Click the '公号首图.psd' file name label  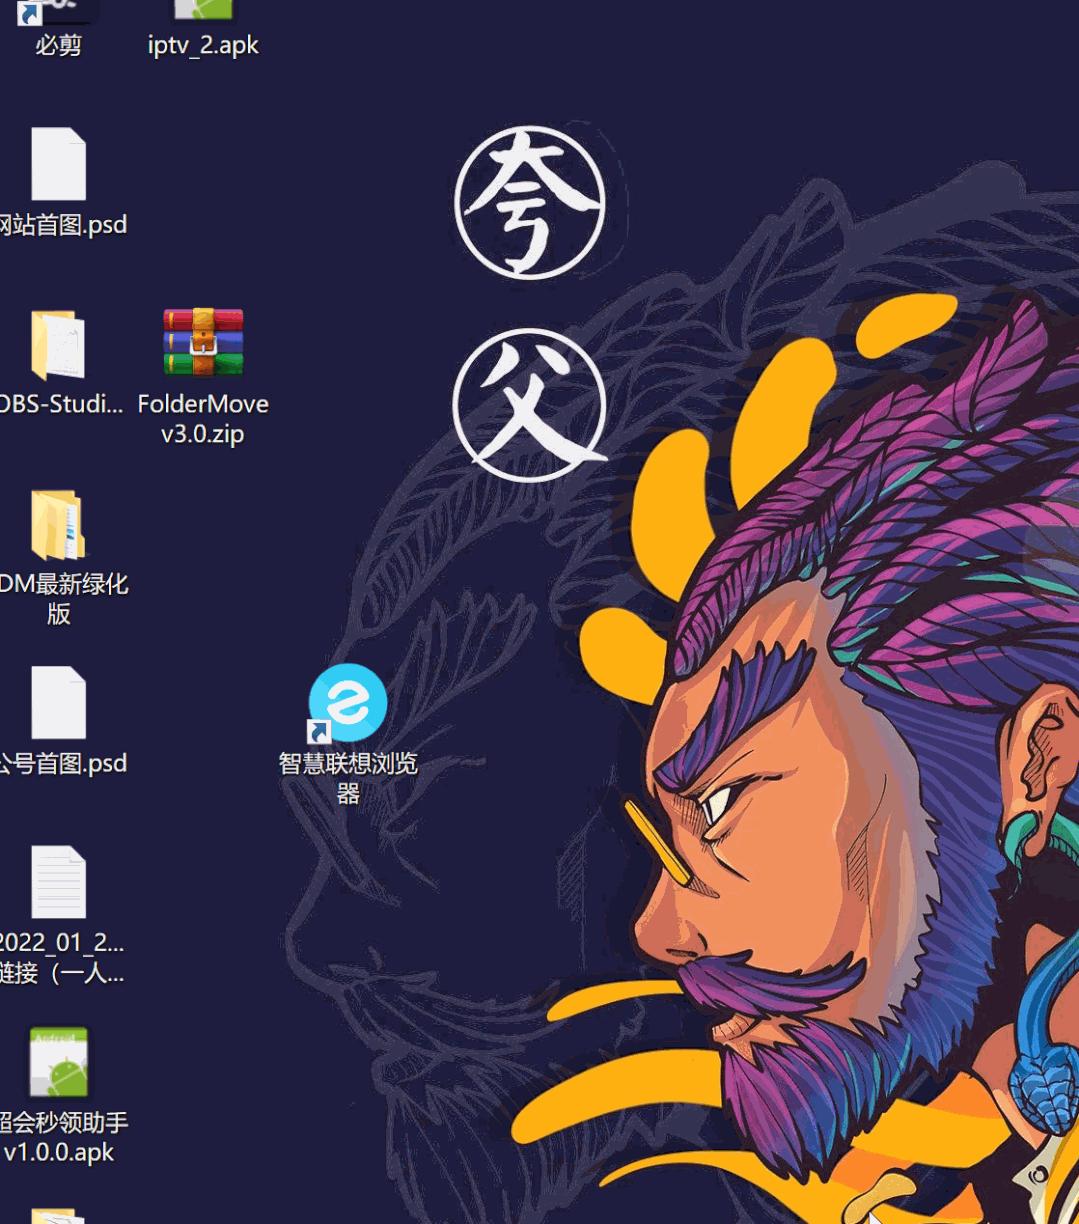tap(63, 763)
